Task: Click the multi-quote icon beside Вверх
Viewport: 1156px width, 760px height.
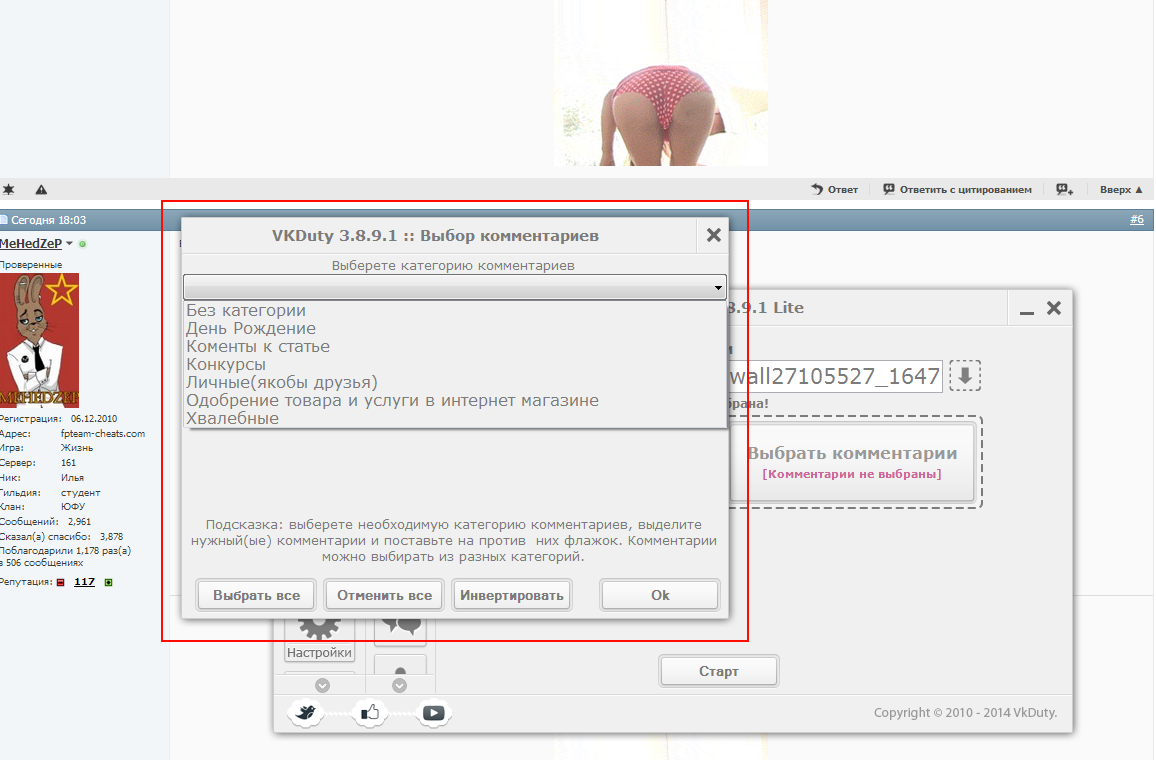Action: [x=1065, y=189]
